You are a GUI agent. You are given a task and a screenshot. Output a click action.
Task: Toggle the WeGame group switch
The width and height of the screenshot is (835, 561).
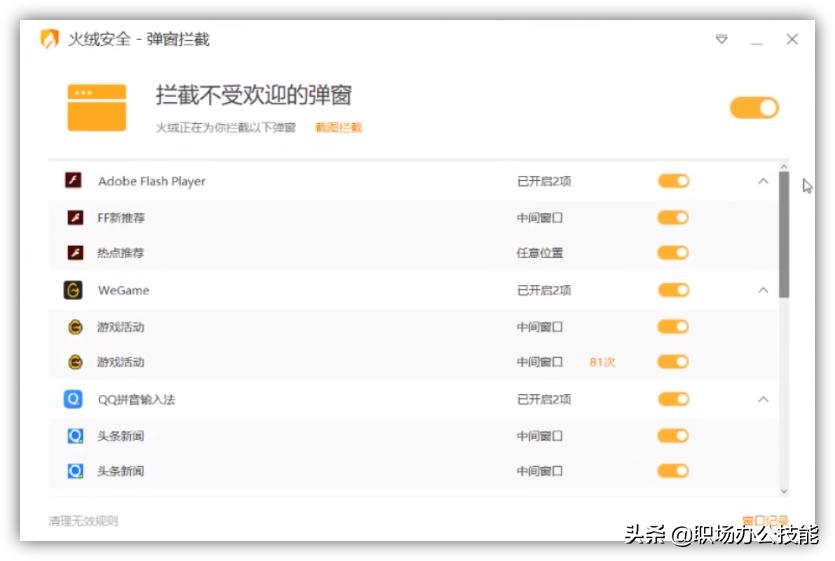point(674,290)
